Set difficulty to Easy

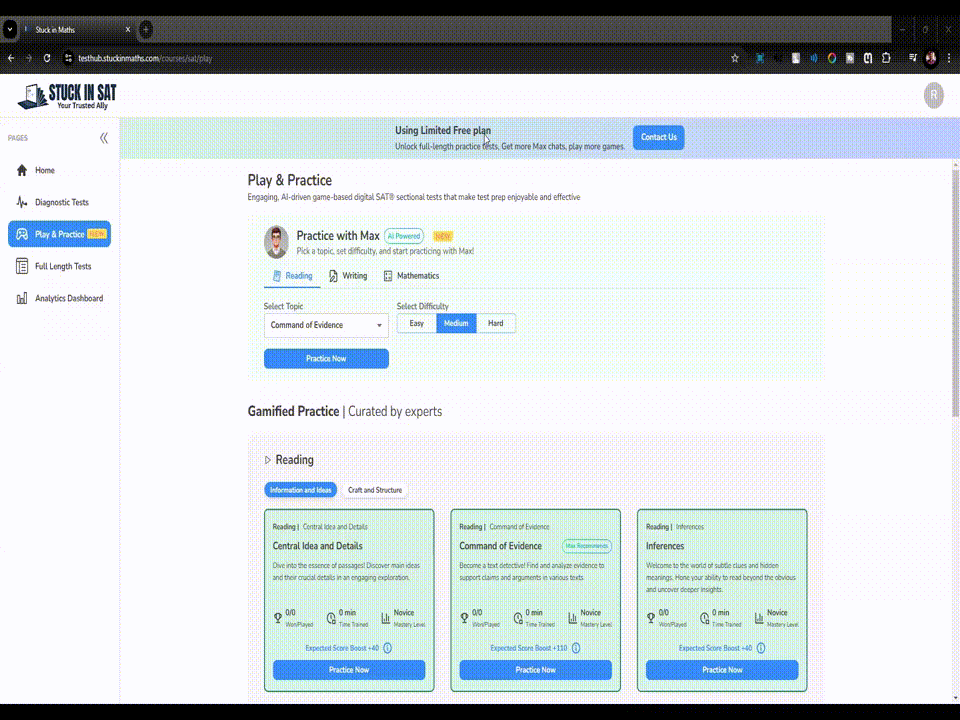pos(417,323)
